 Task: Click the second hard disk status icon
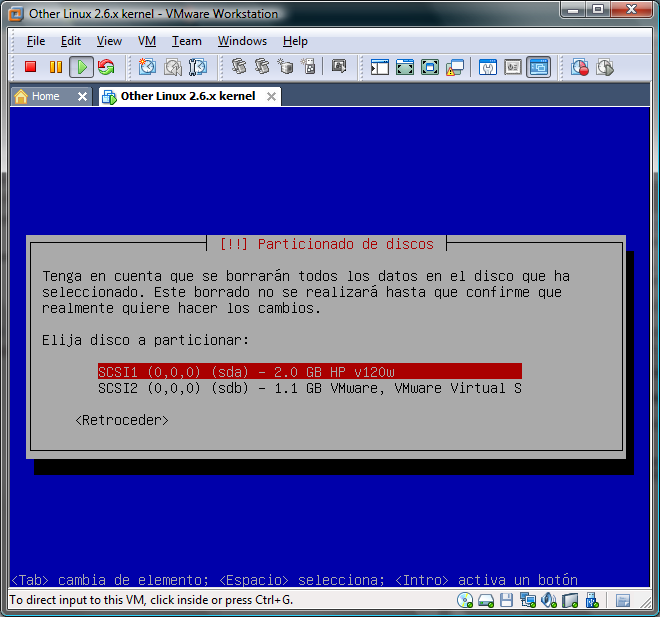click(570, 601)
